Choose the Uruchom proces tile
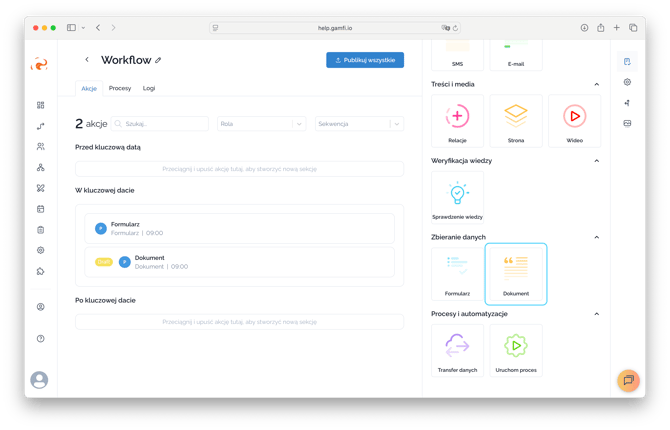 tap(516, 351)
